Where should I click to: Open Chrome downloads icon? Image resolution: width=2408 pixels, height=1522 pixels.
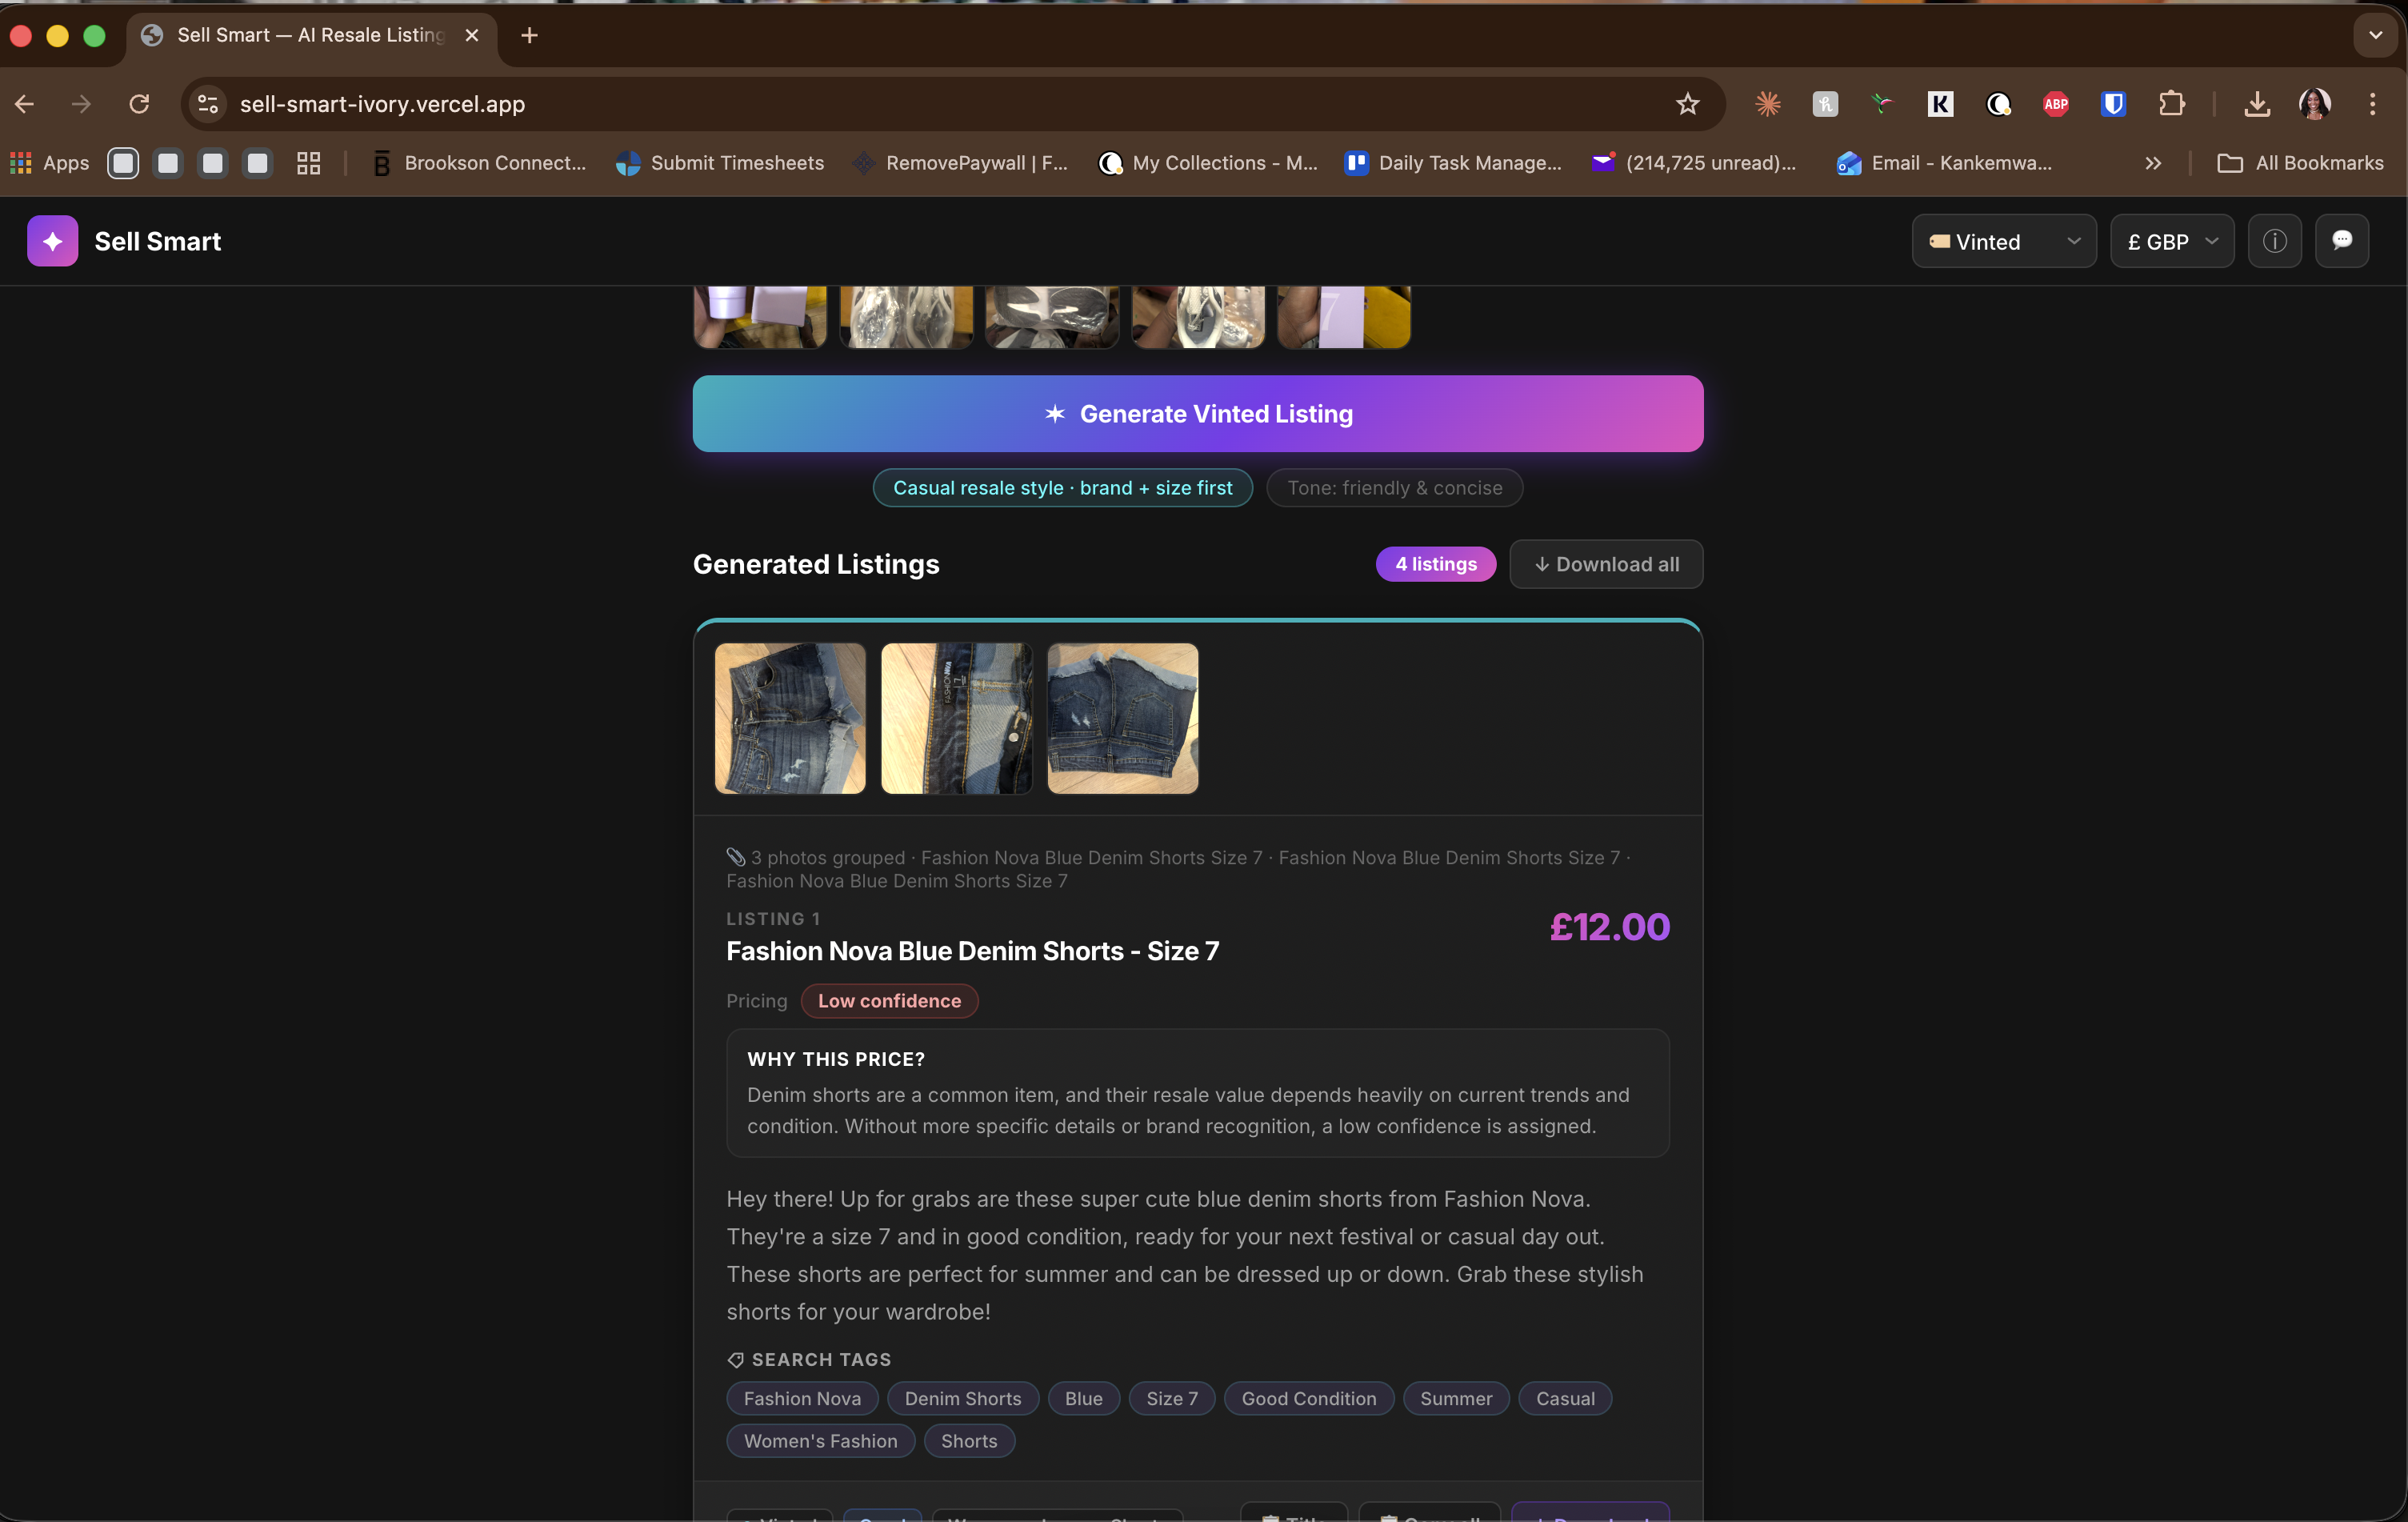[x=2256, y=104]
